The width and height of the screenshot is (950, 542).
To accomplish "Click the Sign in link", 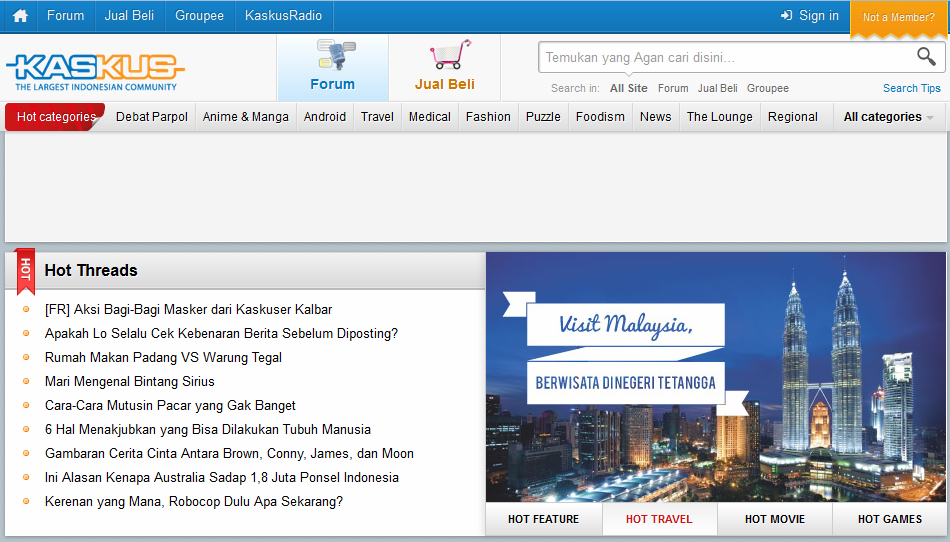I will [819, 16].
